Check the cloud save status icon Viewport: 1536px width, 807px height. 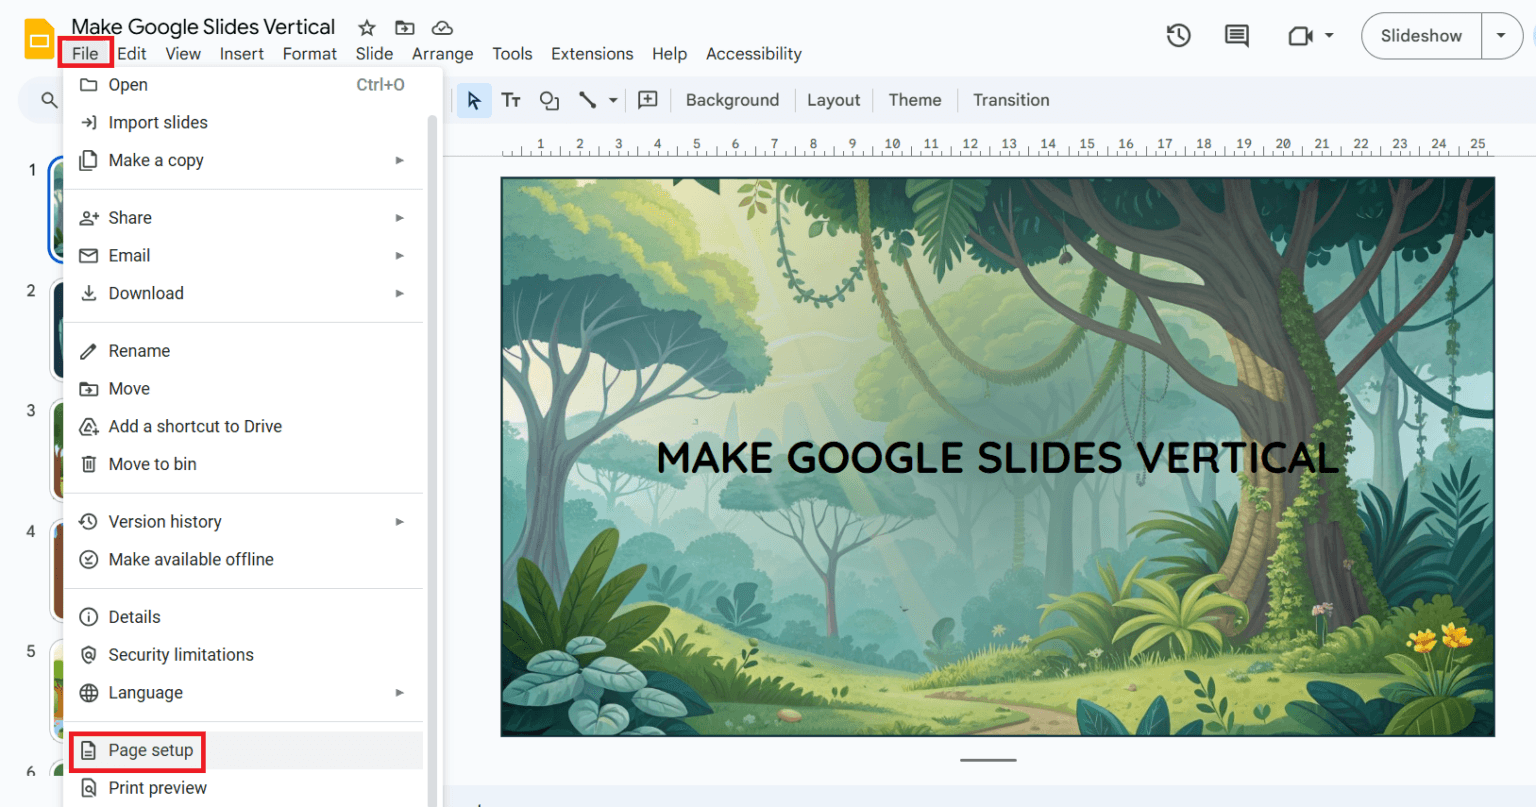point(440,28)
